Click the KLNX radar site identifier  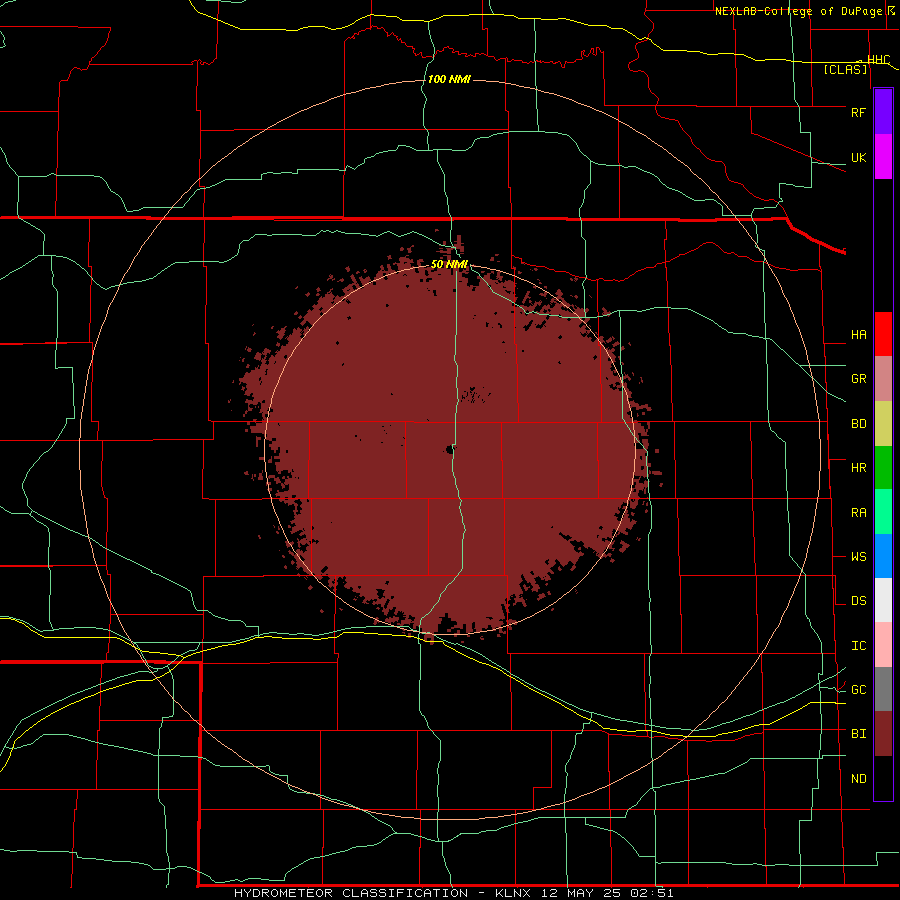pyautogui.click(x=512, y=893)
